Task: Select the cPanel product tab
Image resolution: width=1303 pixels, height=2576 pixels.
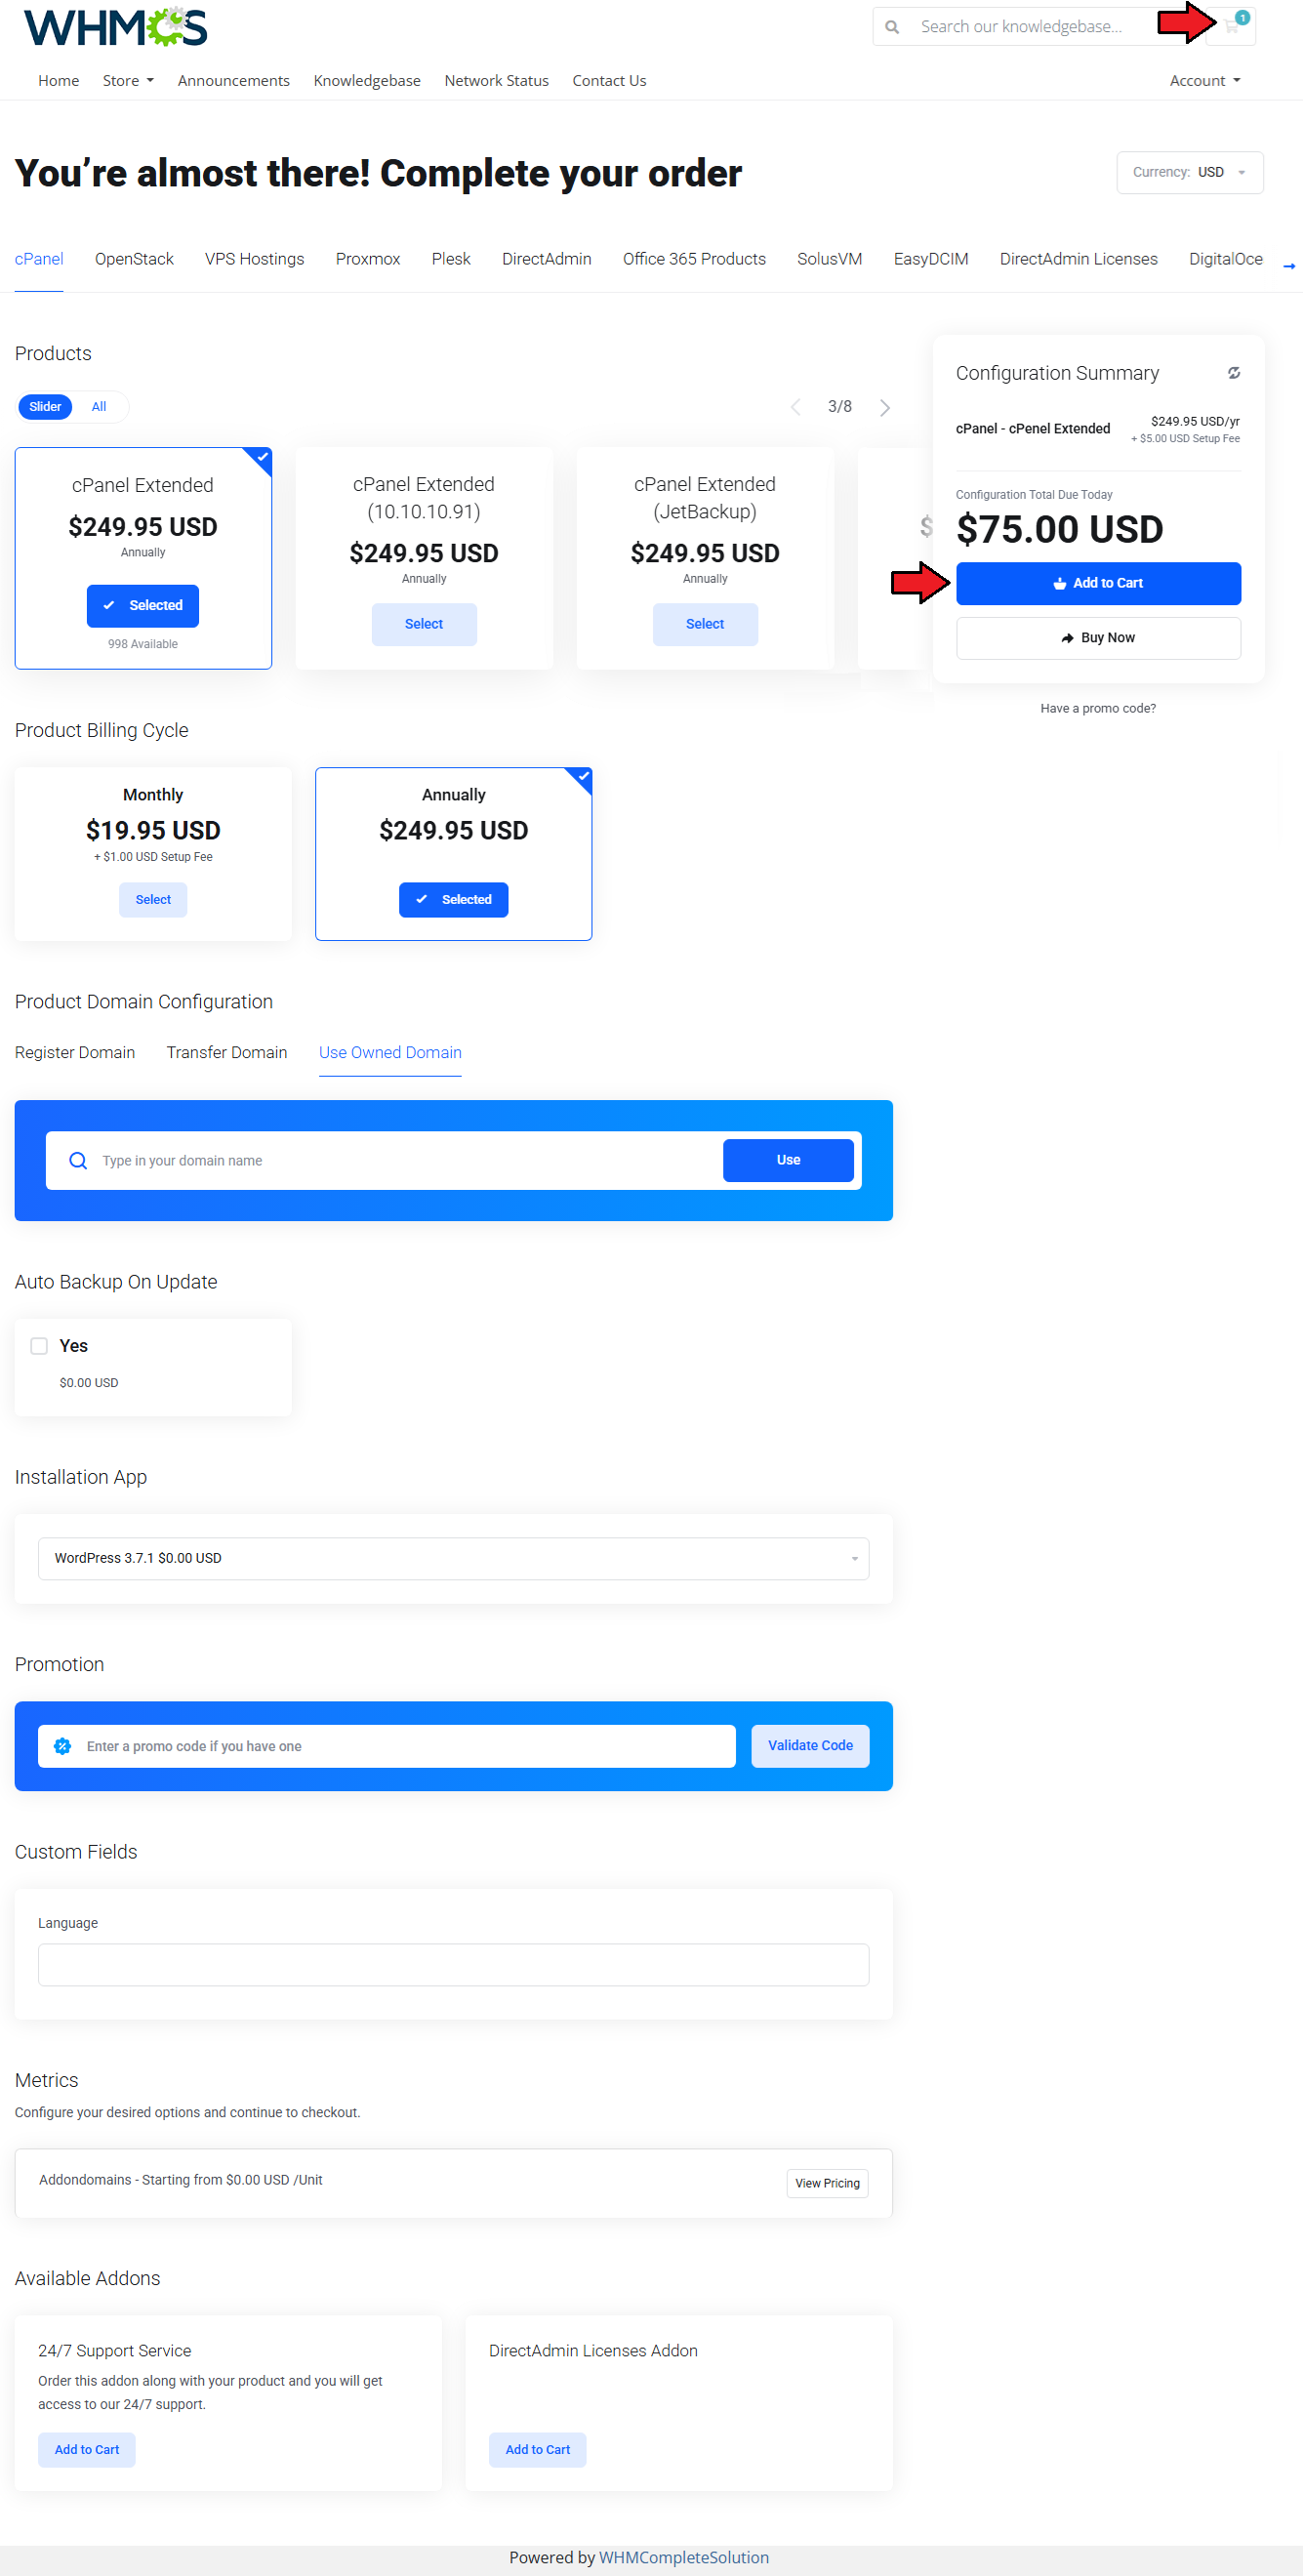Action: click(x=39, y=259)
